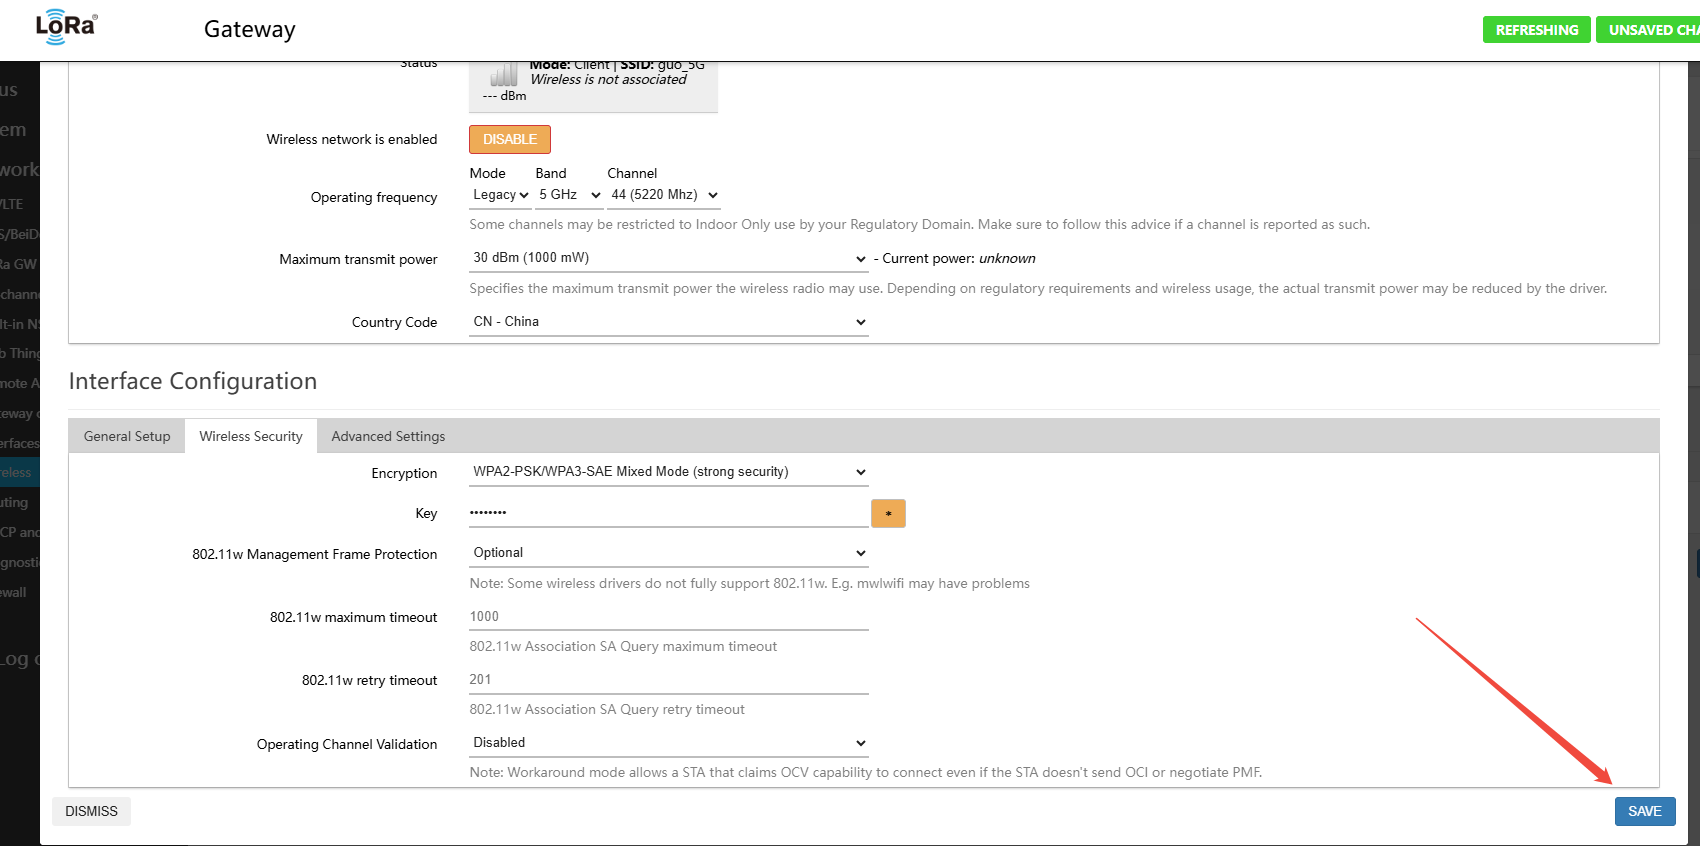Viewport: 1700px width, 846px height.
Task: Expand the Country Code dropdown
Action: 668,322
